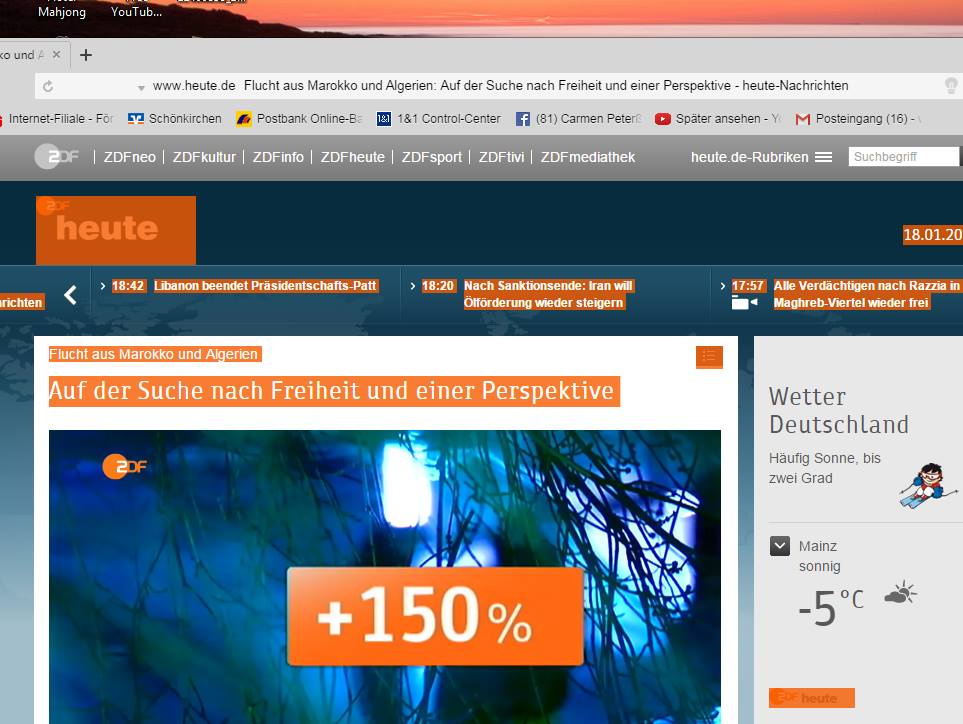Click the orange ZDF heute logo
This screenshot has width=963, height=724.
116,229
